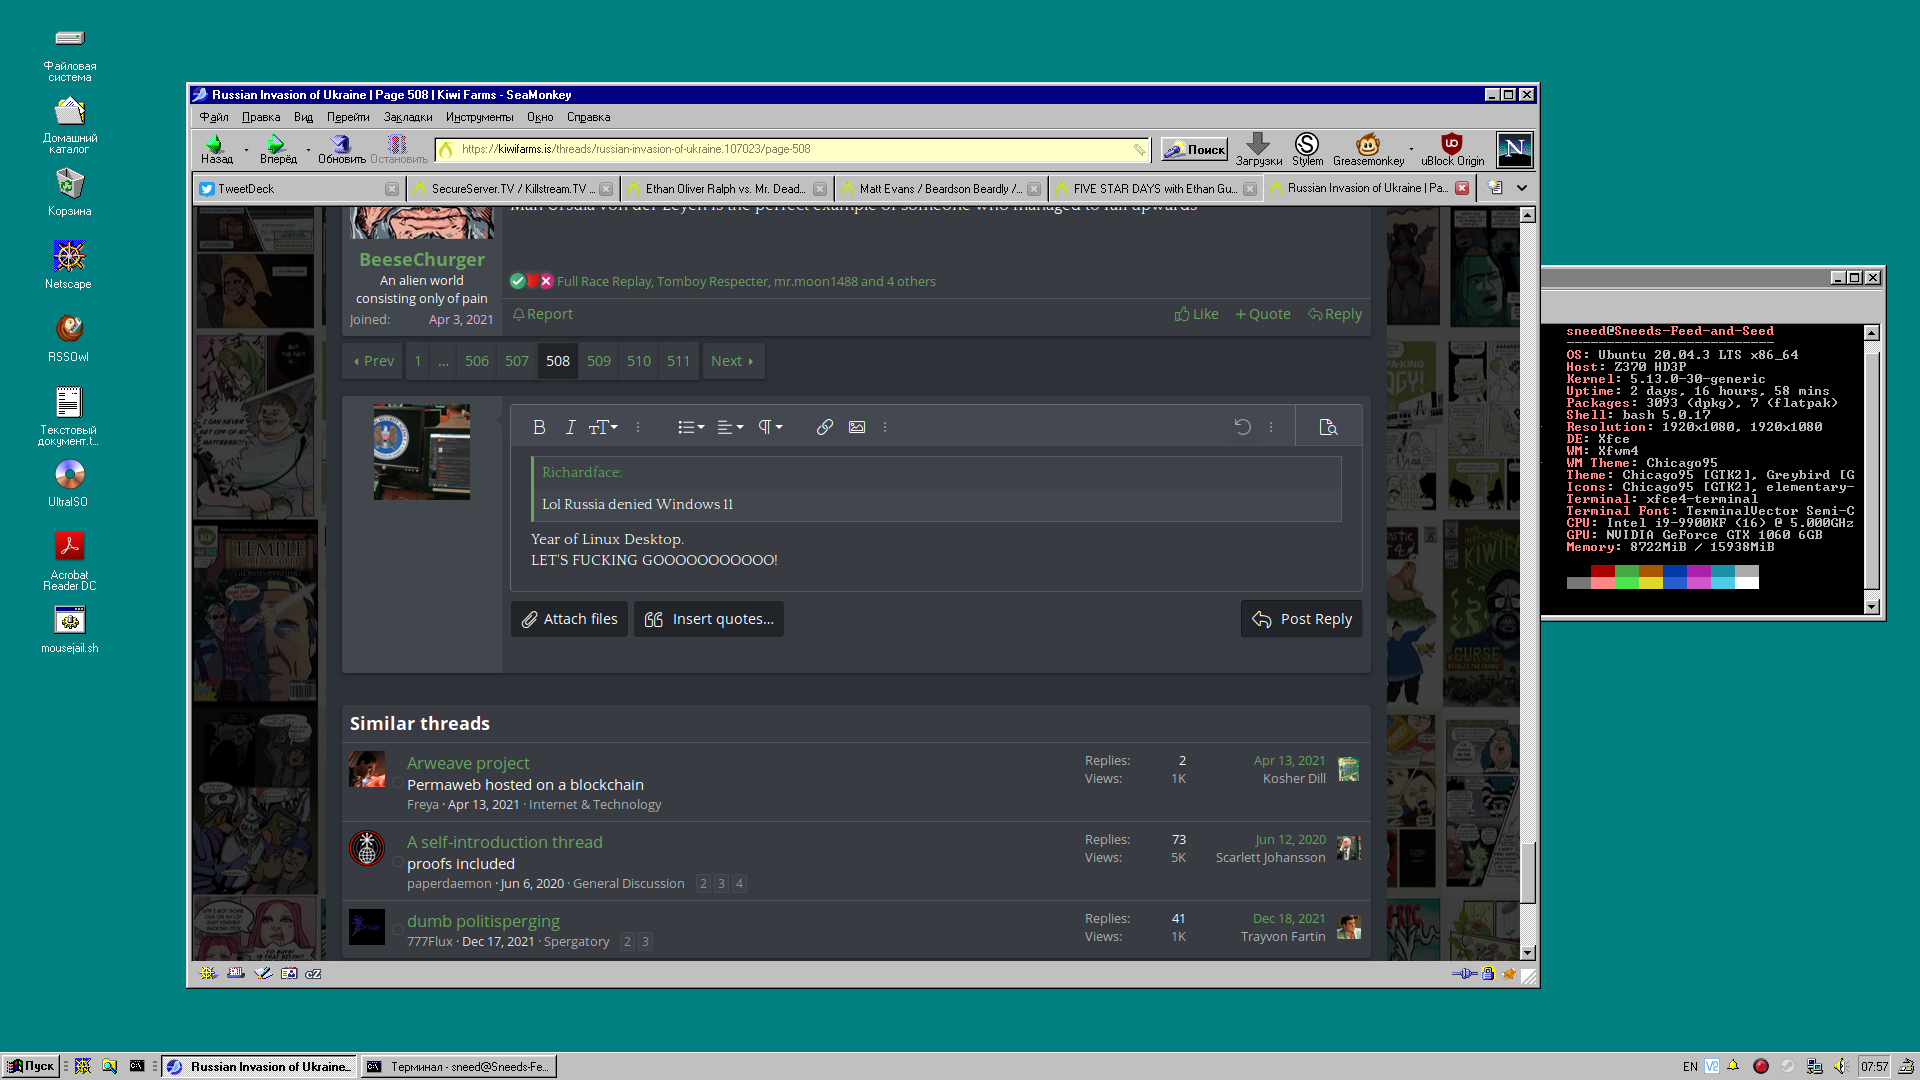Expand the text alignment dropdown
Viewport: 1920px width, 1080px height.
tap(730, 427)
